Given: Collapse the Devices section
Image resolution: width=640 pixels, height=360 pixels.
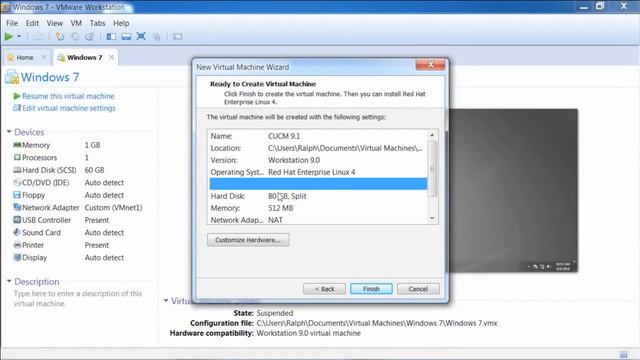Looking at the screenshot, I should coord(9,132).
